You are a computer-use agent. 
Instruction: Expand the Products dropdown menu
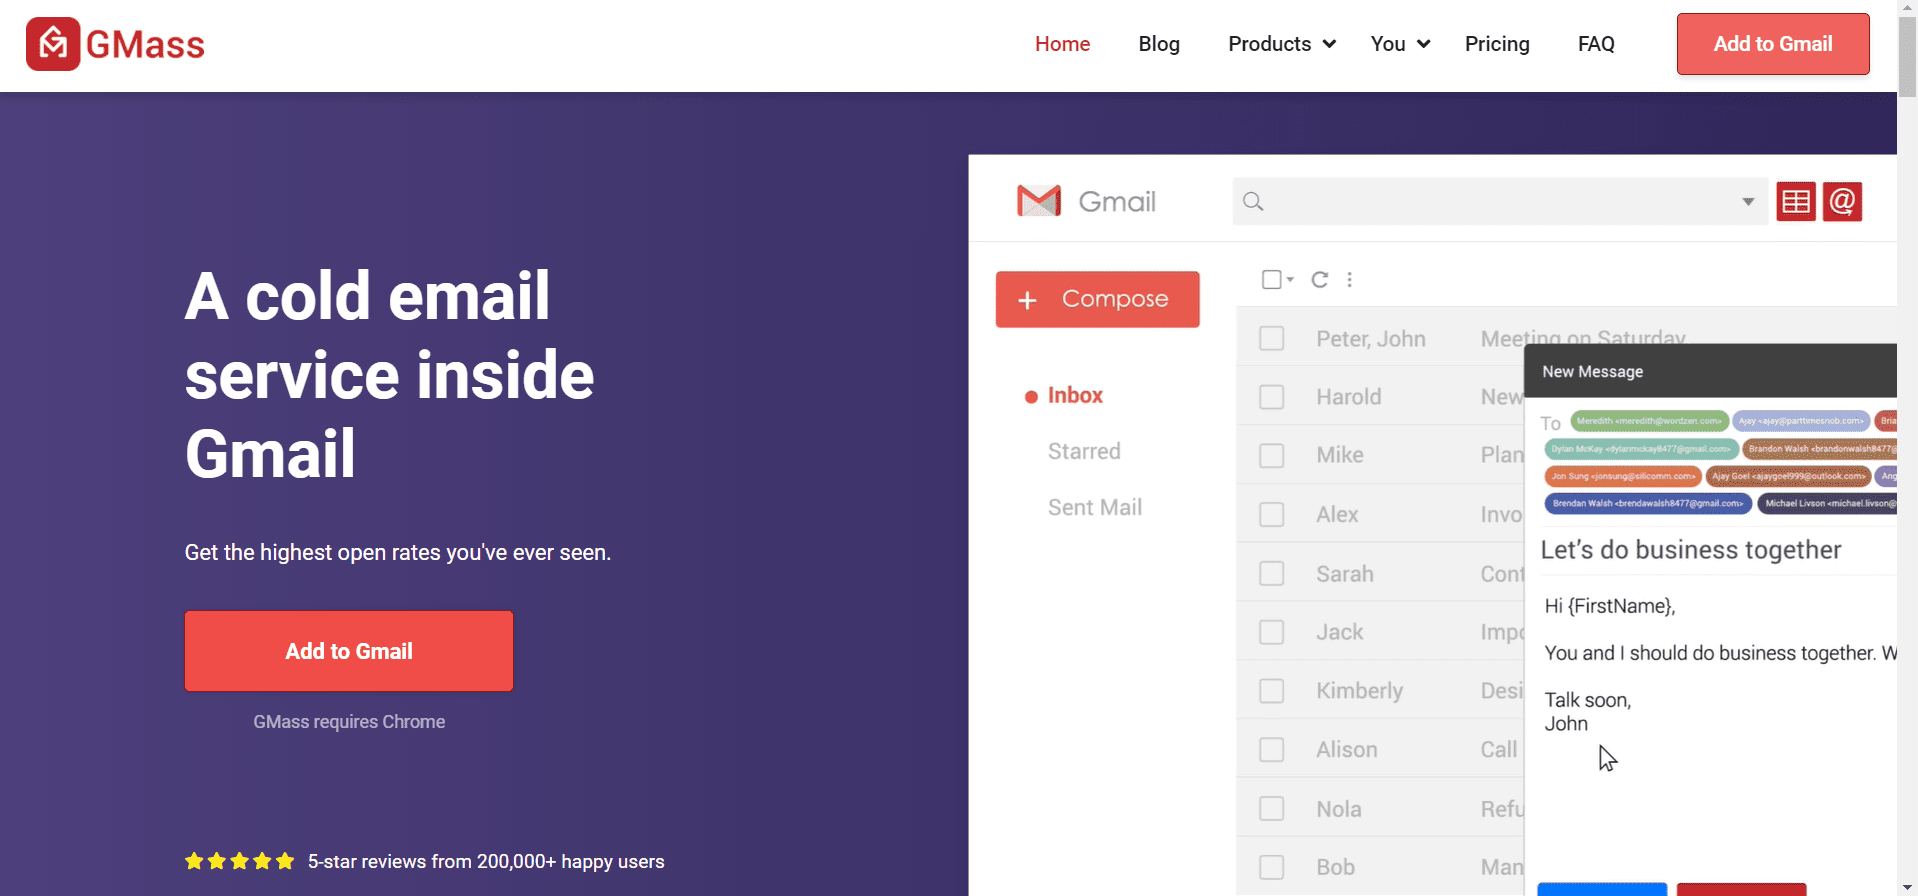1282,44
